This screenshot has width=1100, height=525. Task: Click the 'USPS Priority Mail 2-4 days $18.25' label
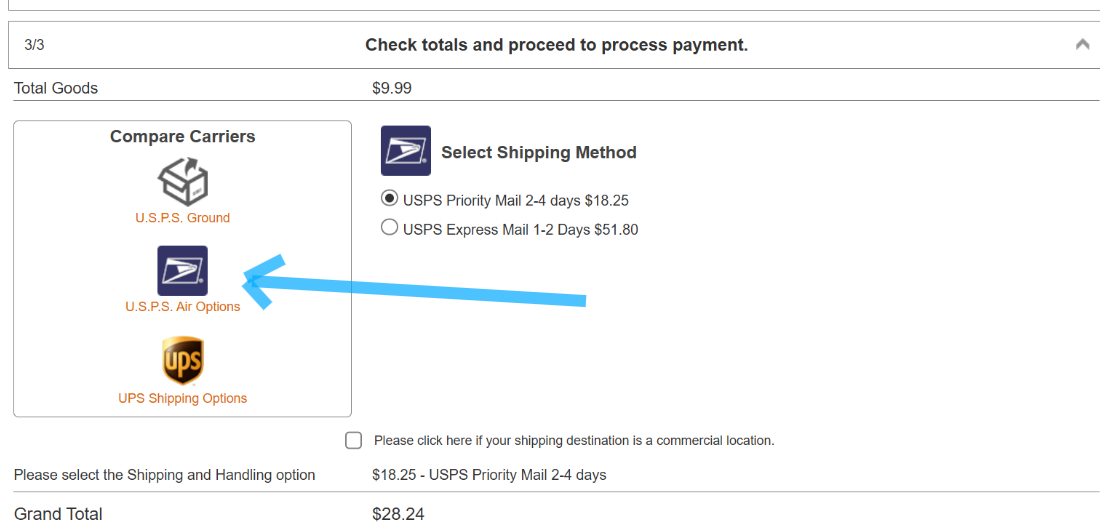(516, 200)
